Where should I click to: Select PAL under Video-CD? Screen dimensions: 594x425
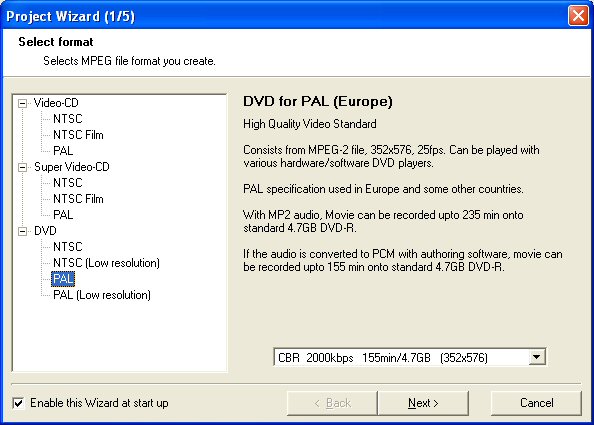click(x=63, y=151)
